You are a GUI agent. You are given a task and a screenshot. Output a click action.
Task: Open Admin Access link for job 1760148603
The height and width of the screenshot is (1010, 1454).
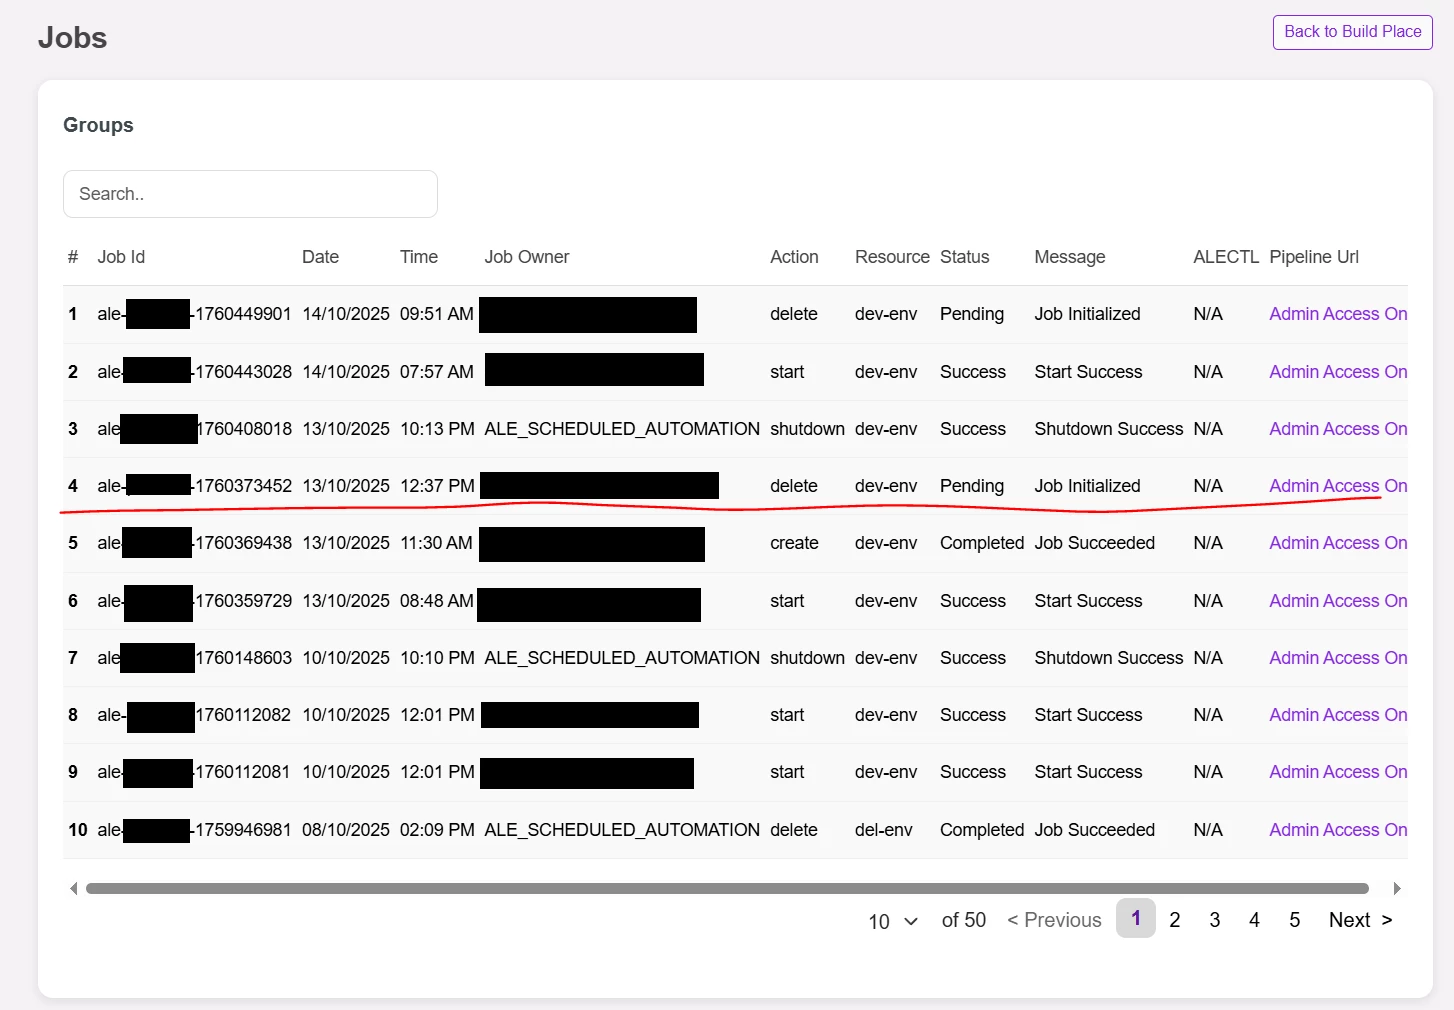(1338, 658)
